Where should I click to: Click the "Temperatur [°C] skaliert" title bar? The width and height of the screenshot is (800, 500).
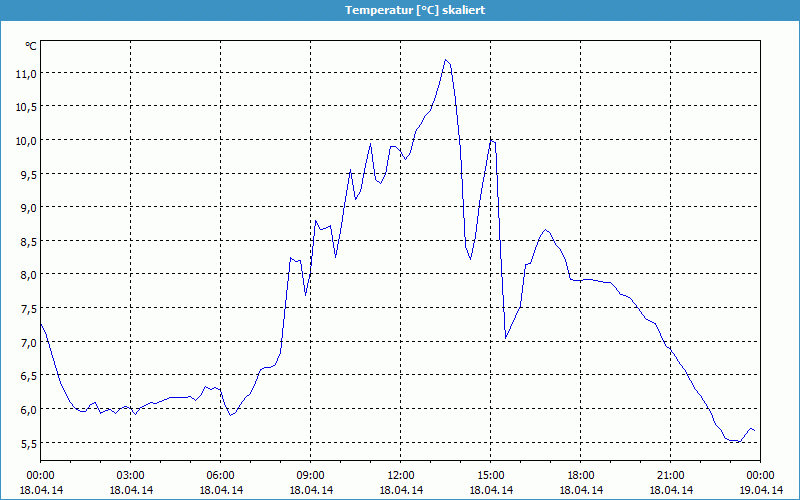400,10
